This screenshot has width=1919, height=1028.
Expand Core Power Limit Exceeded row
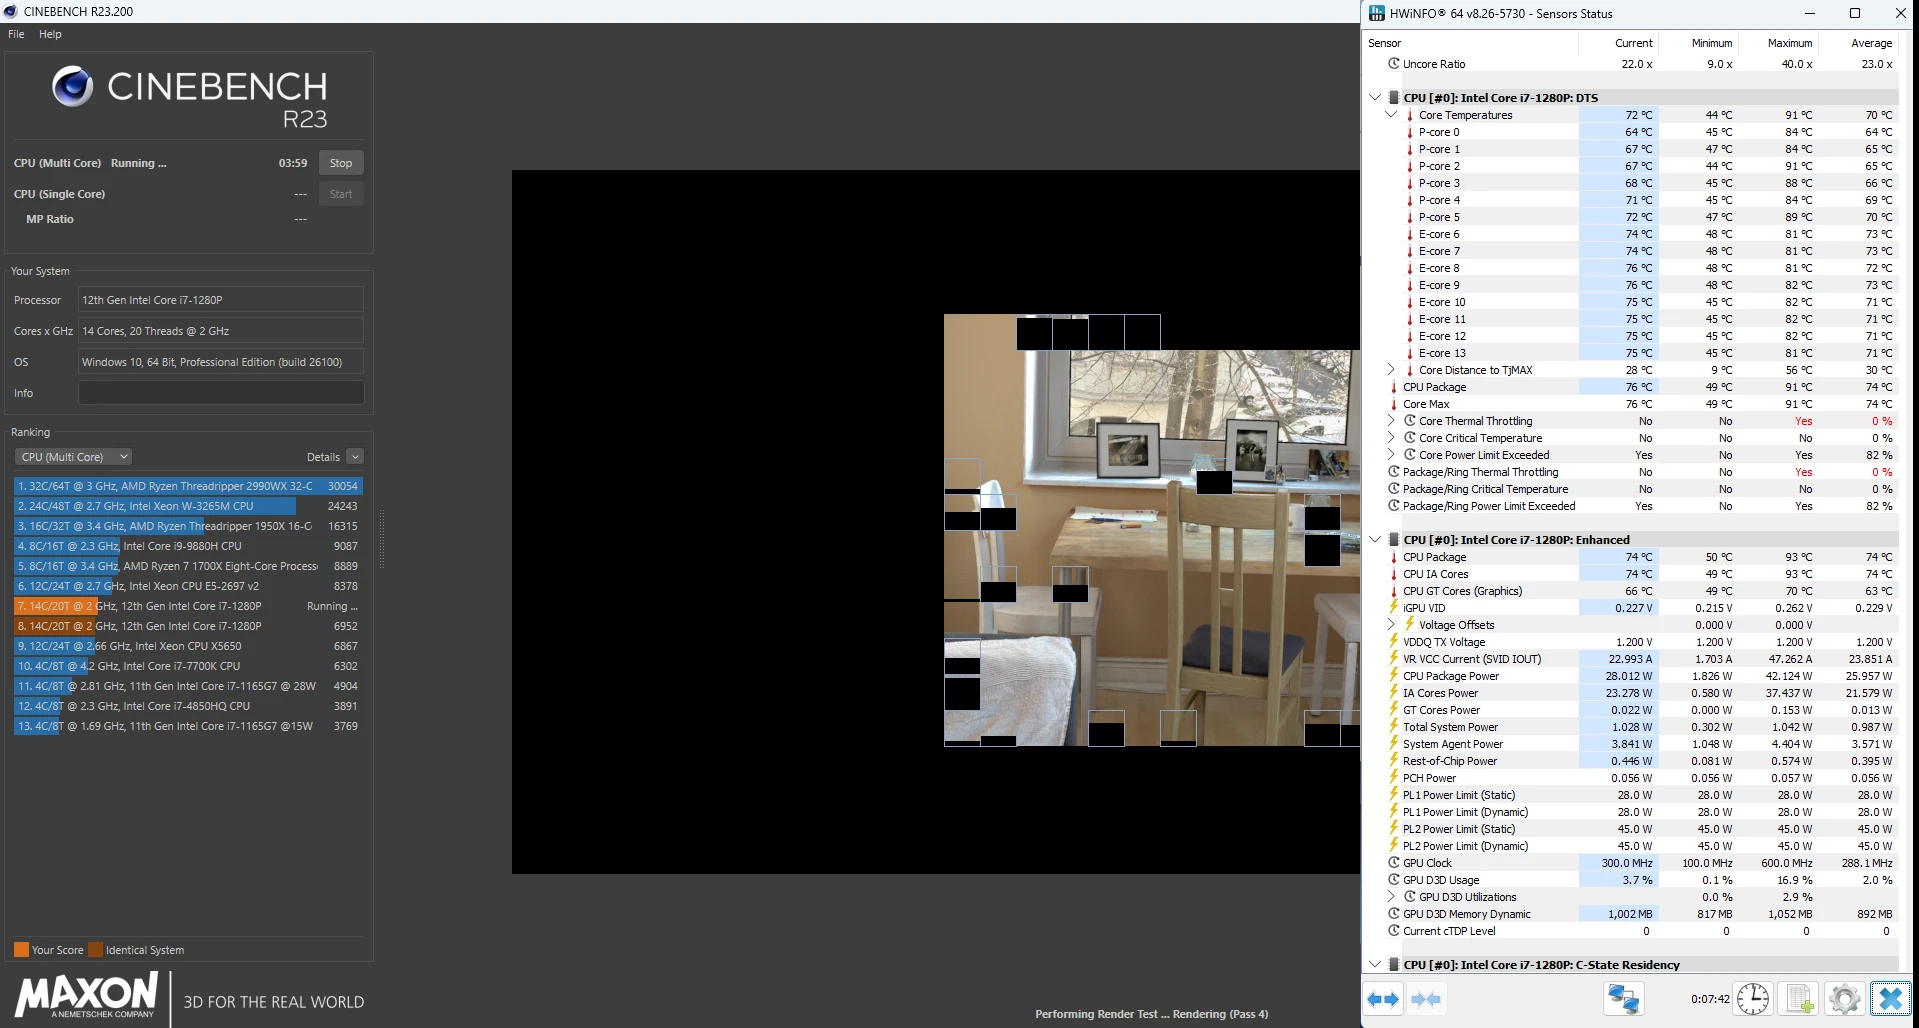[1391, 455]
